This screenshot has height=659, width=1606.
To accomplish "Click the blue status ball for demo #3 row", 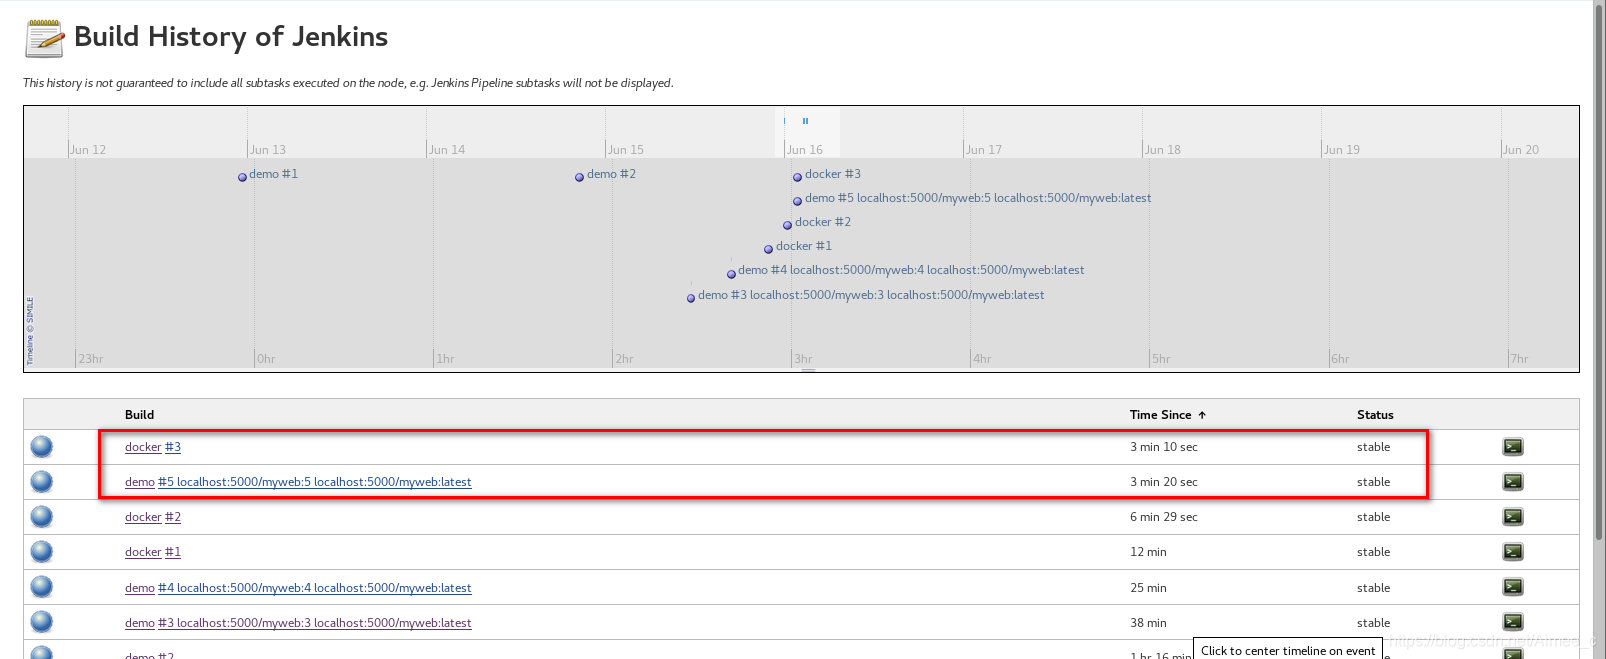I will coord(42,621).
